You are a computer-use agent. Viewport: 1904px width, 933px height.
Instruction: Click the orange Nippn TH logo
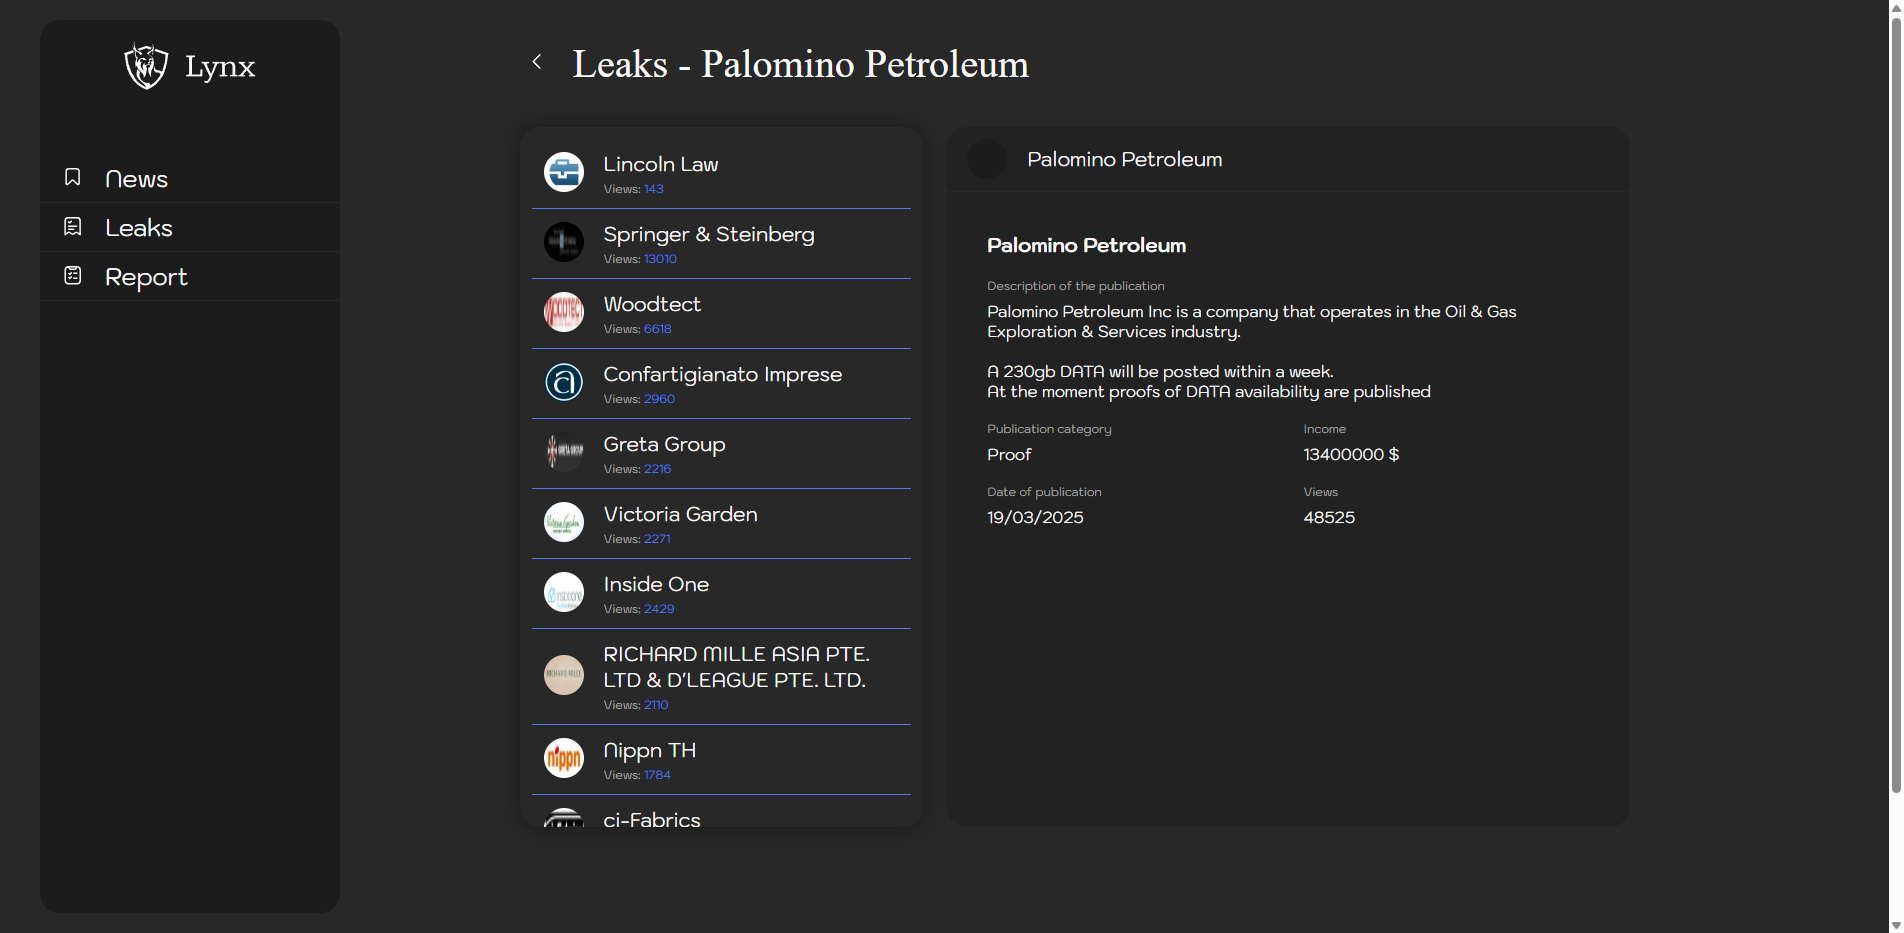[564, 758]
